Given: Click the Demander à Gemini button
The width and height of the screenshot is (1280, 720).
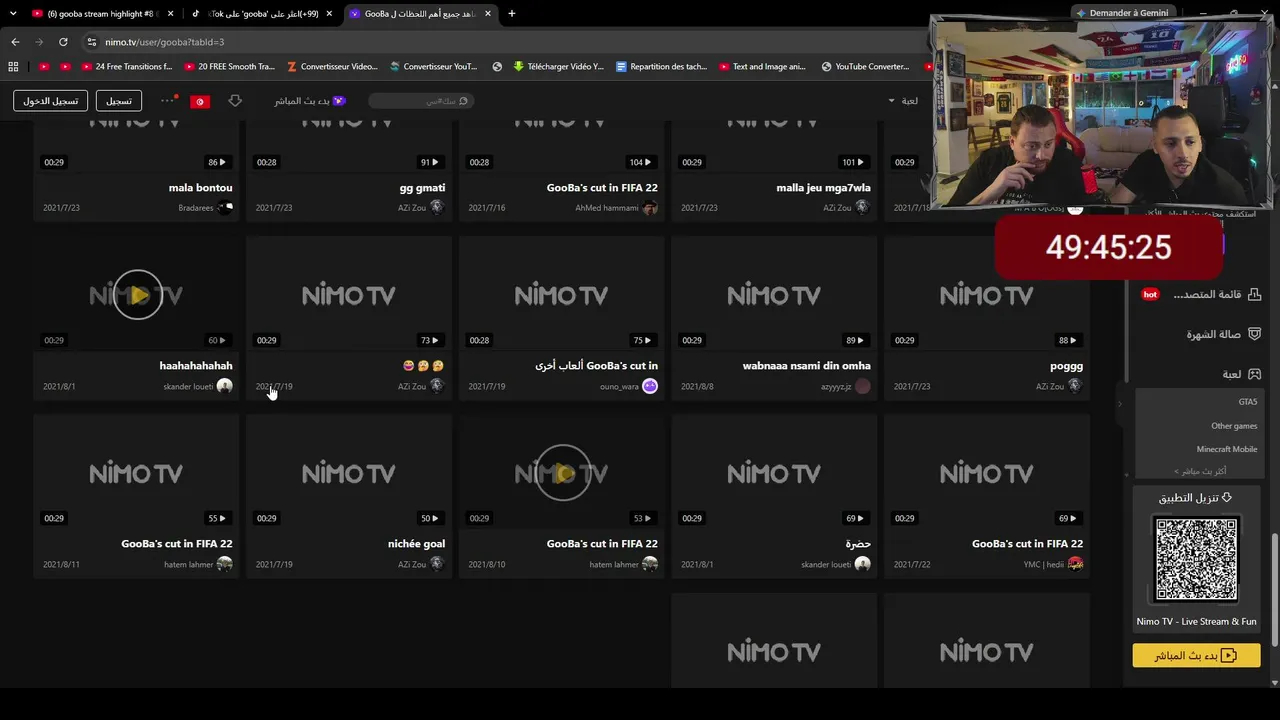Looking at the screenshot, I should [x=1121, y=13].
